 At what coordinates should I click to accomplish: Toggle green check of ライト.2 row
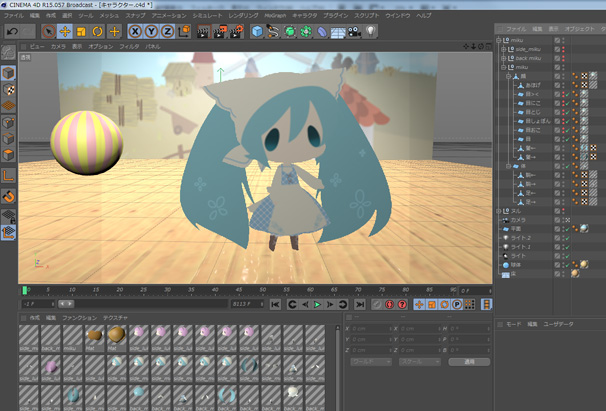567,238
